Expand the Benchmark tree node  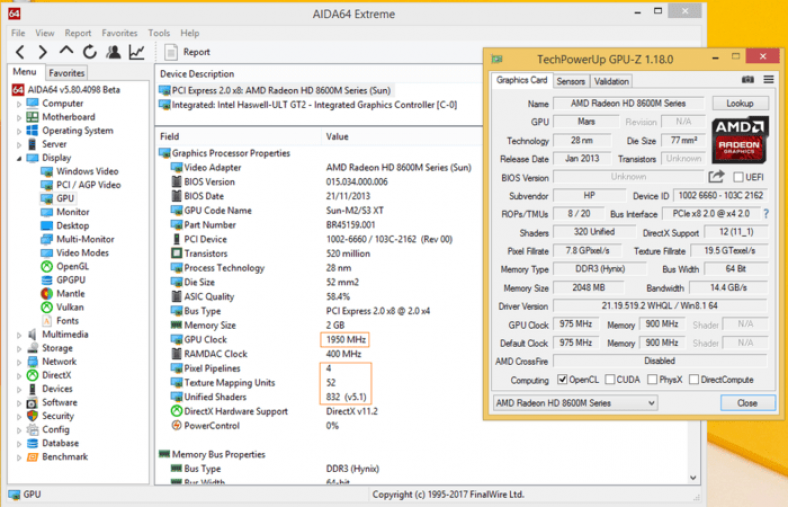point(19,457)
